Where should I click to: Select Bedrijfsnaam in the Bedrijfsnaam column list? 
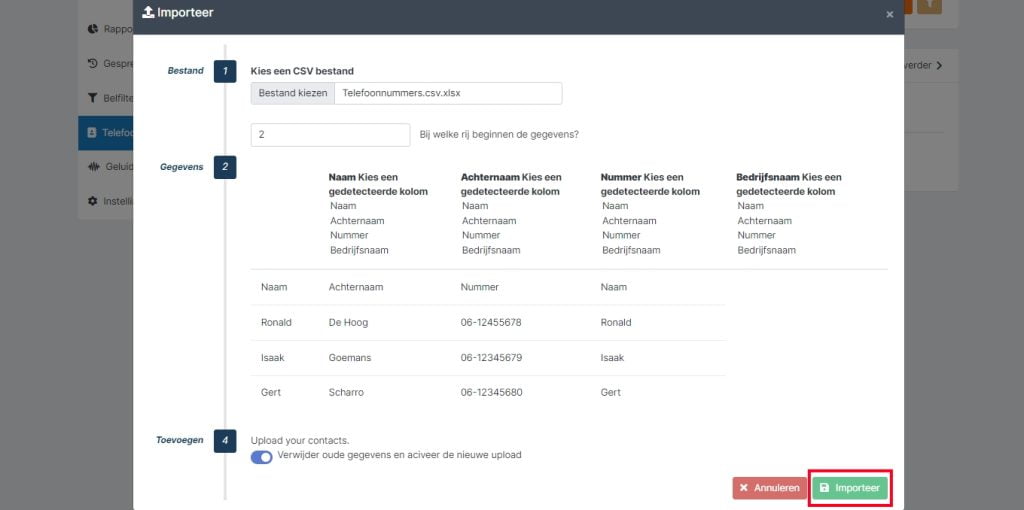(767, 250)
